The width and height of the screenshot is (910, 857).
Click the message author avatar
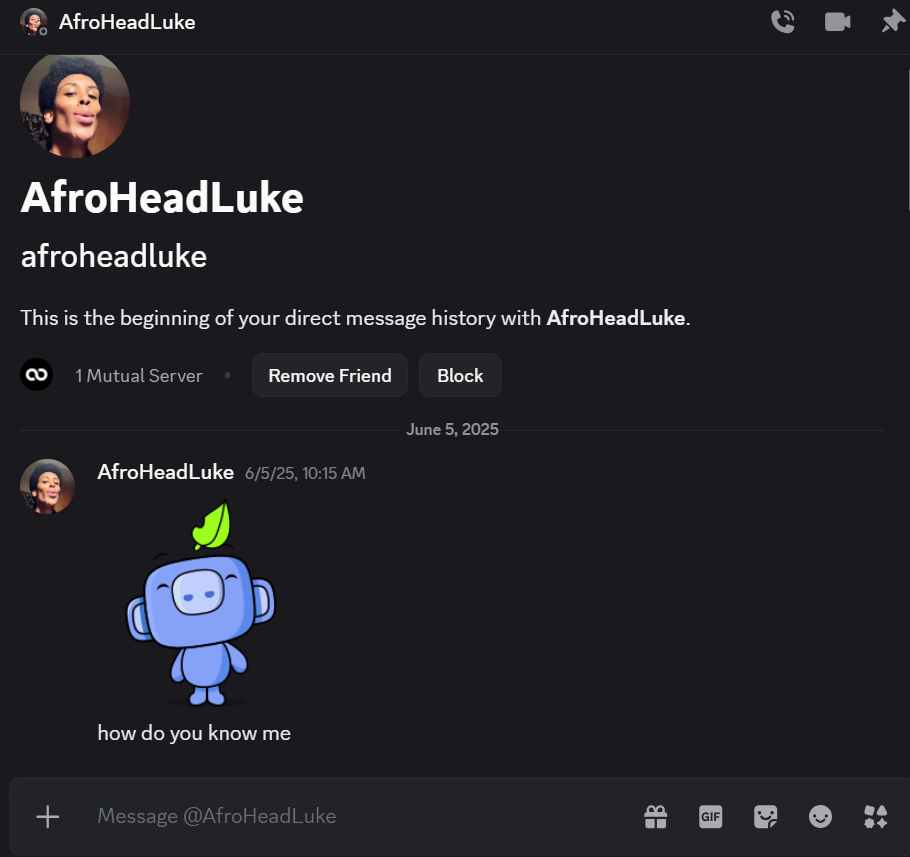pyautogui.click(x=47, y=487)
